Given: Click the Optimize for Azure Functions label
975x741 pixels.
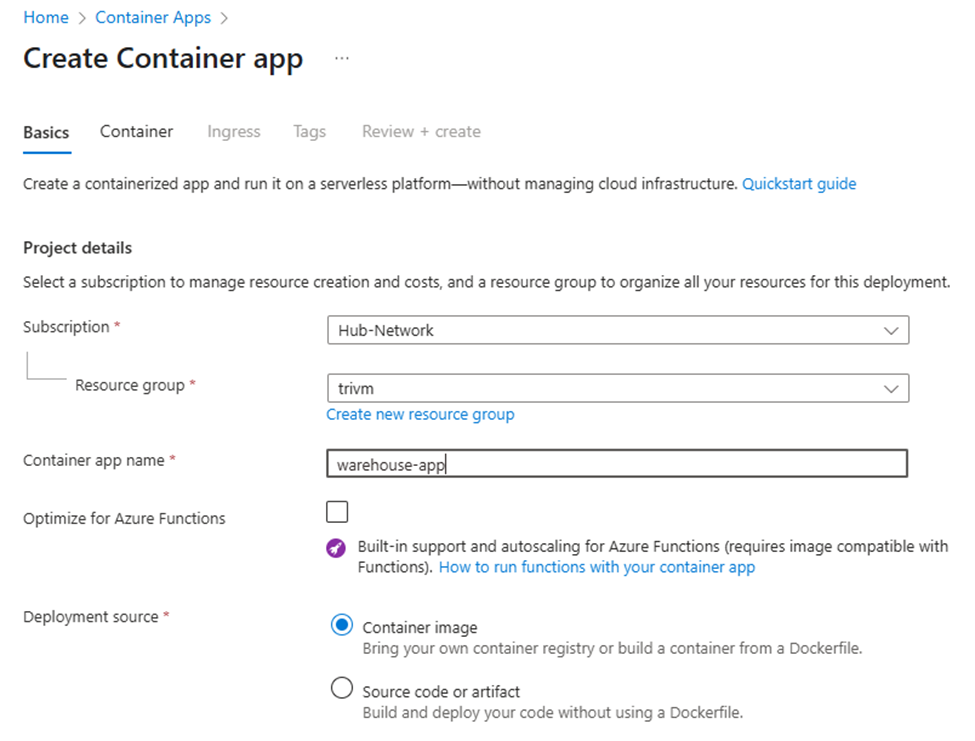Looking at the screenshot, I should pyautogui.click(x=124, y=518).
